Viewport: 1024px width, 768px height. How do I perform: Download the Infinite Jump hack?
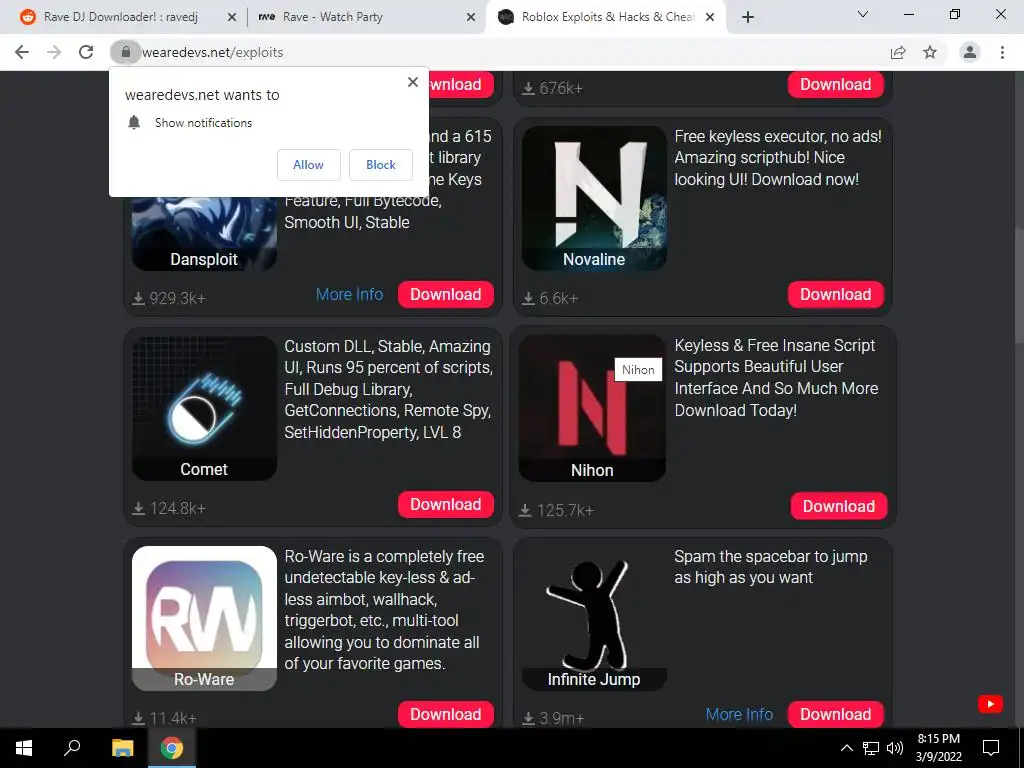[x=835, y=714]
